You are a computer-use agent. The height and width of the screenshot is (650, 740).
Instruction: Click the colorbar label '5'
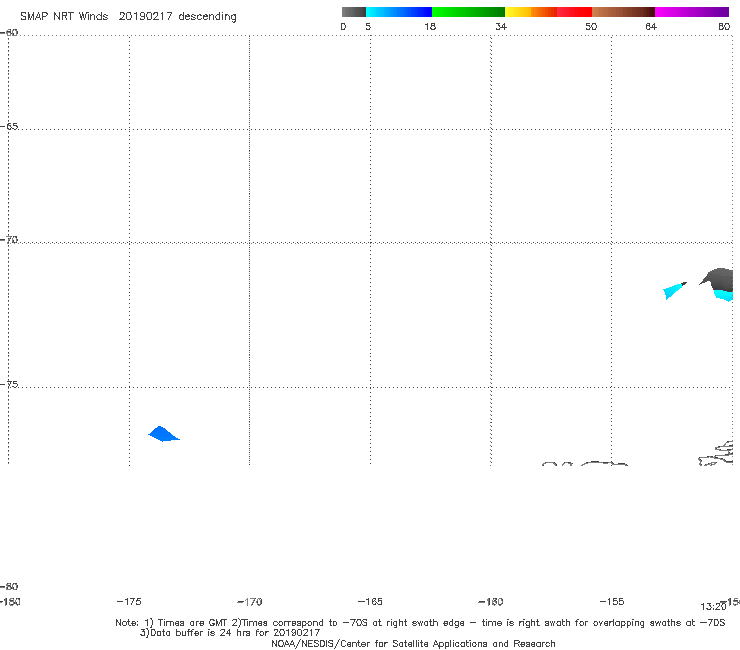coord(368,27)
